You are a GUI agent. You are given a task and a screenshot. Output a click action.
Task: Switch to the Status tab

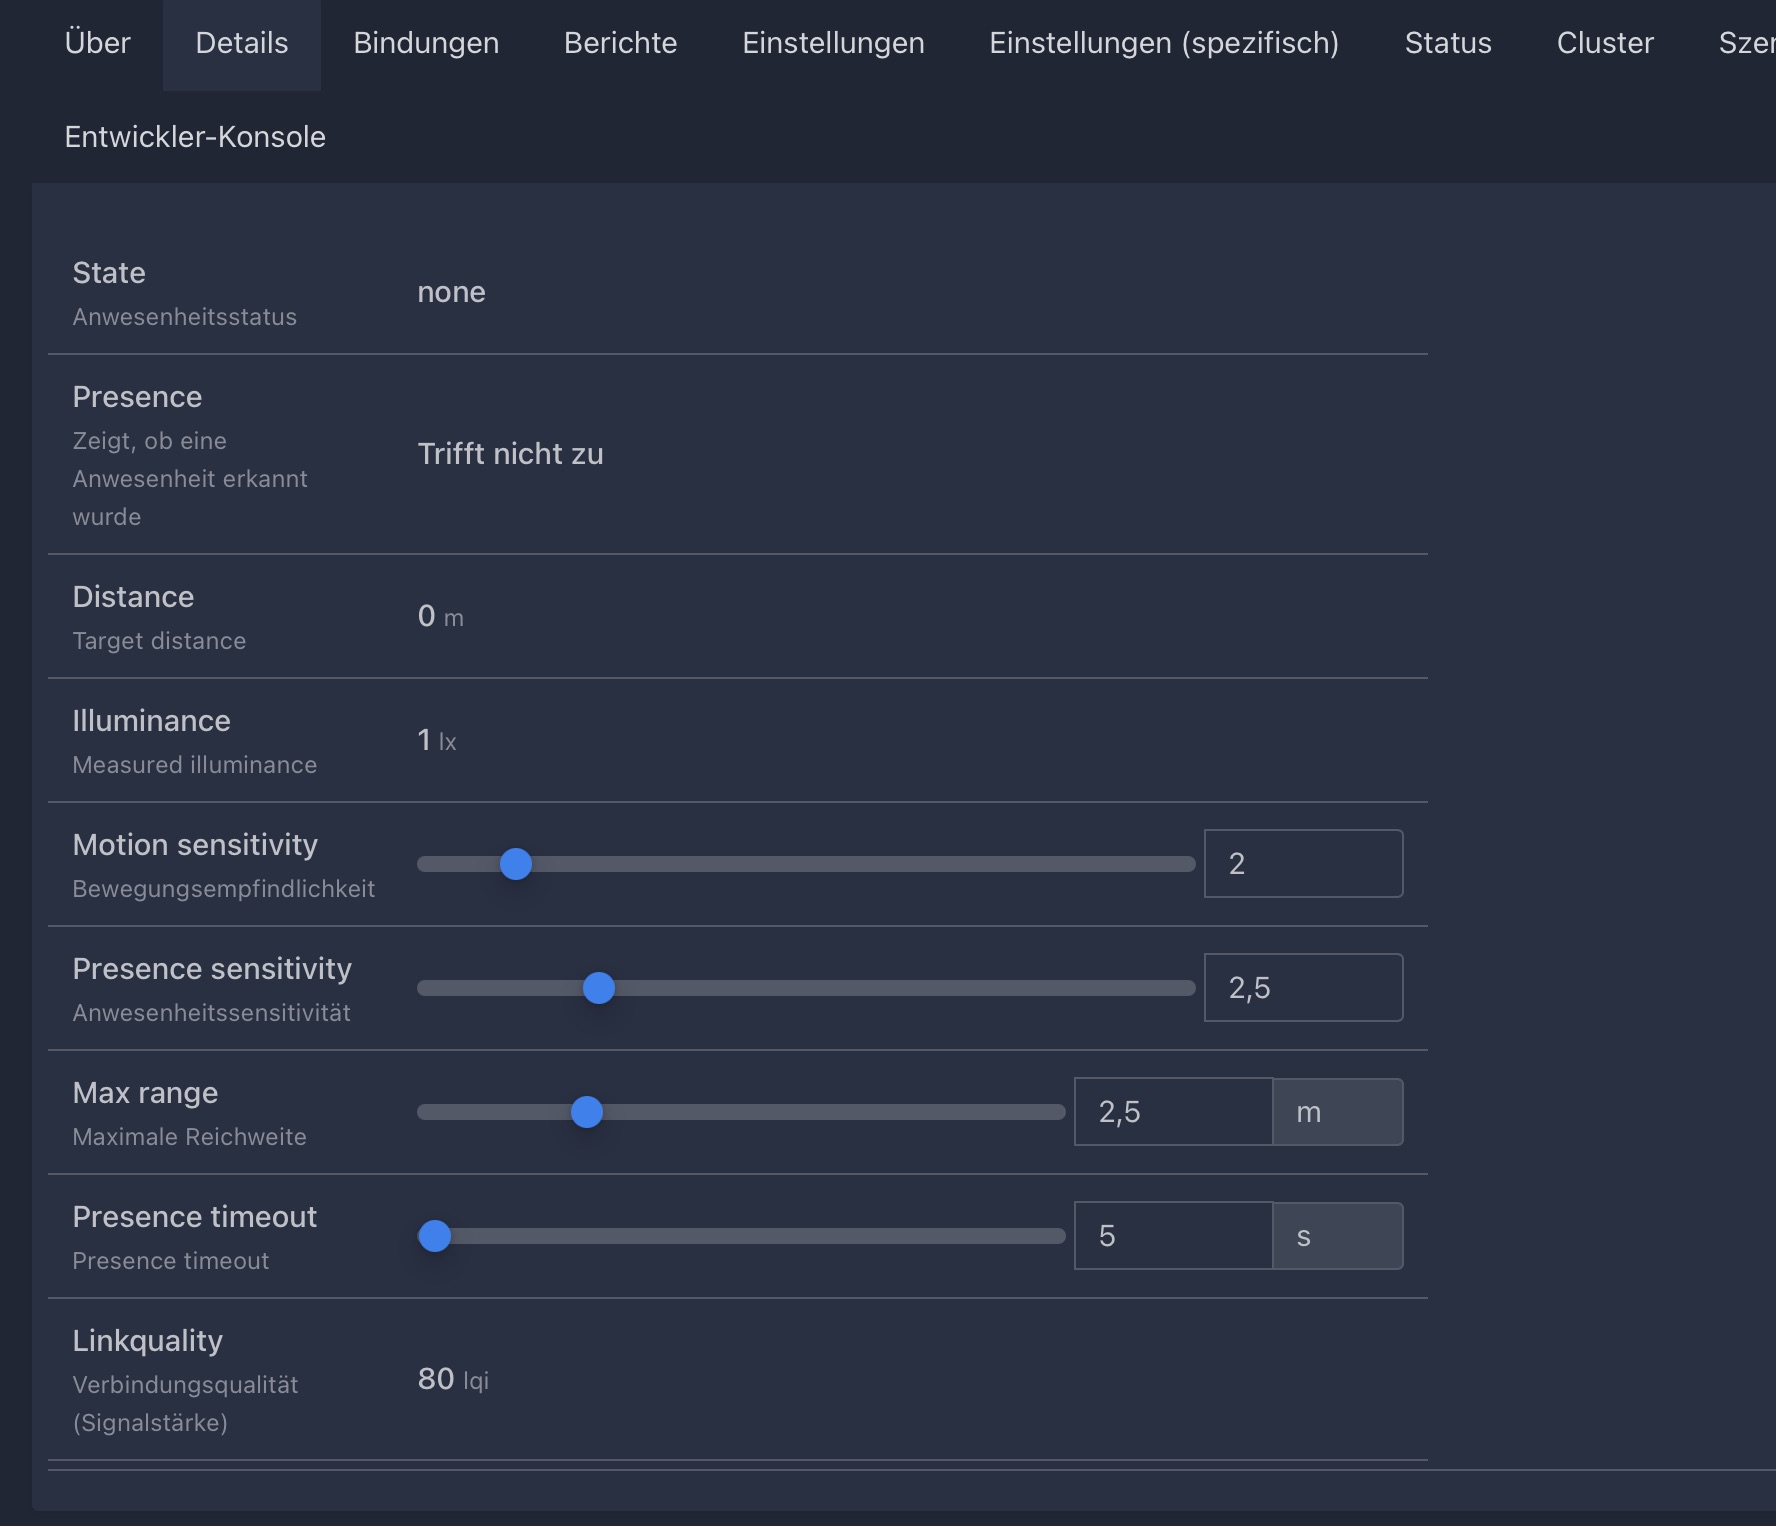[1447, 43]
